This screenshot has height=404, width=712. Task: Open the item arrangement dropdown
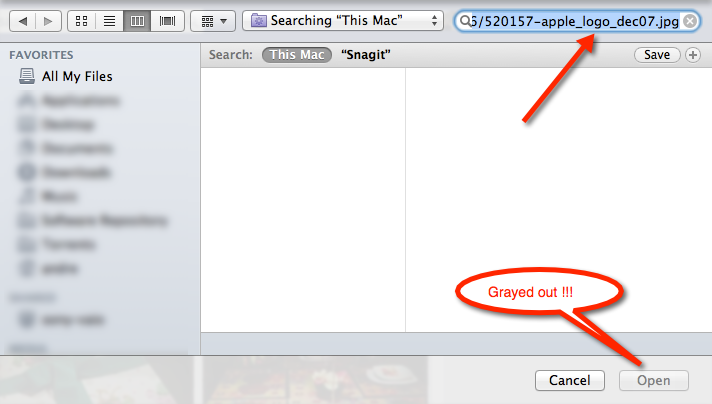pos(213,21)
